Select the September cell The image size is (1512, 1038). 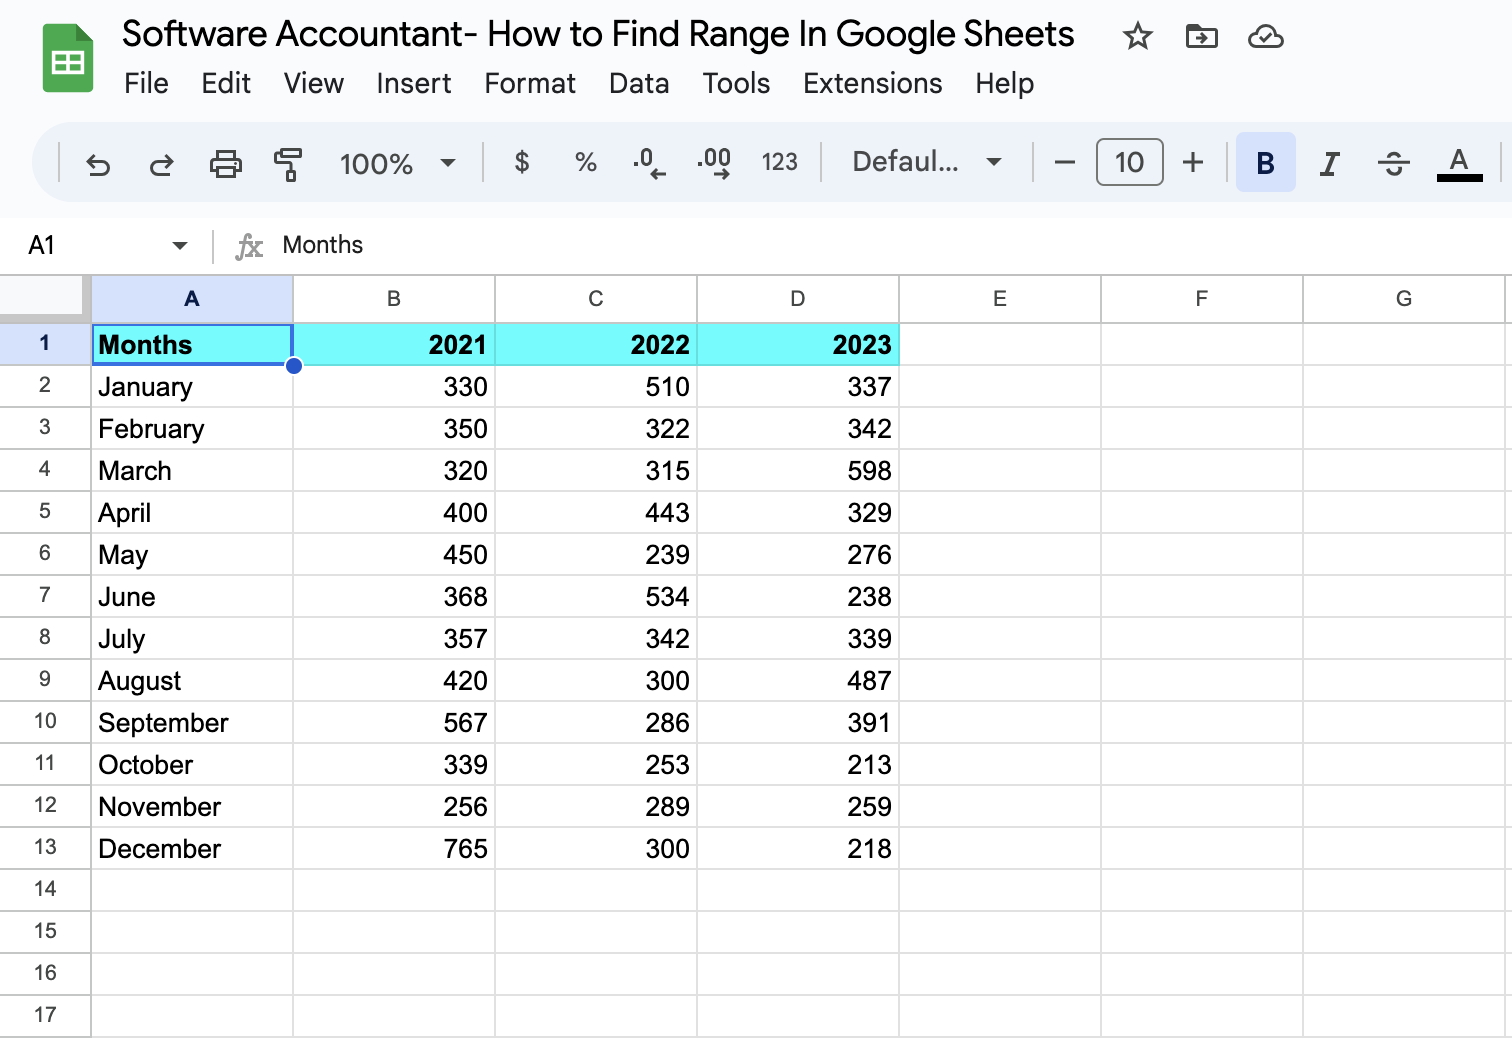192,723
